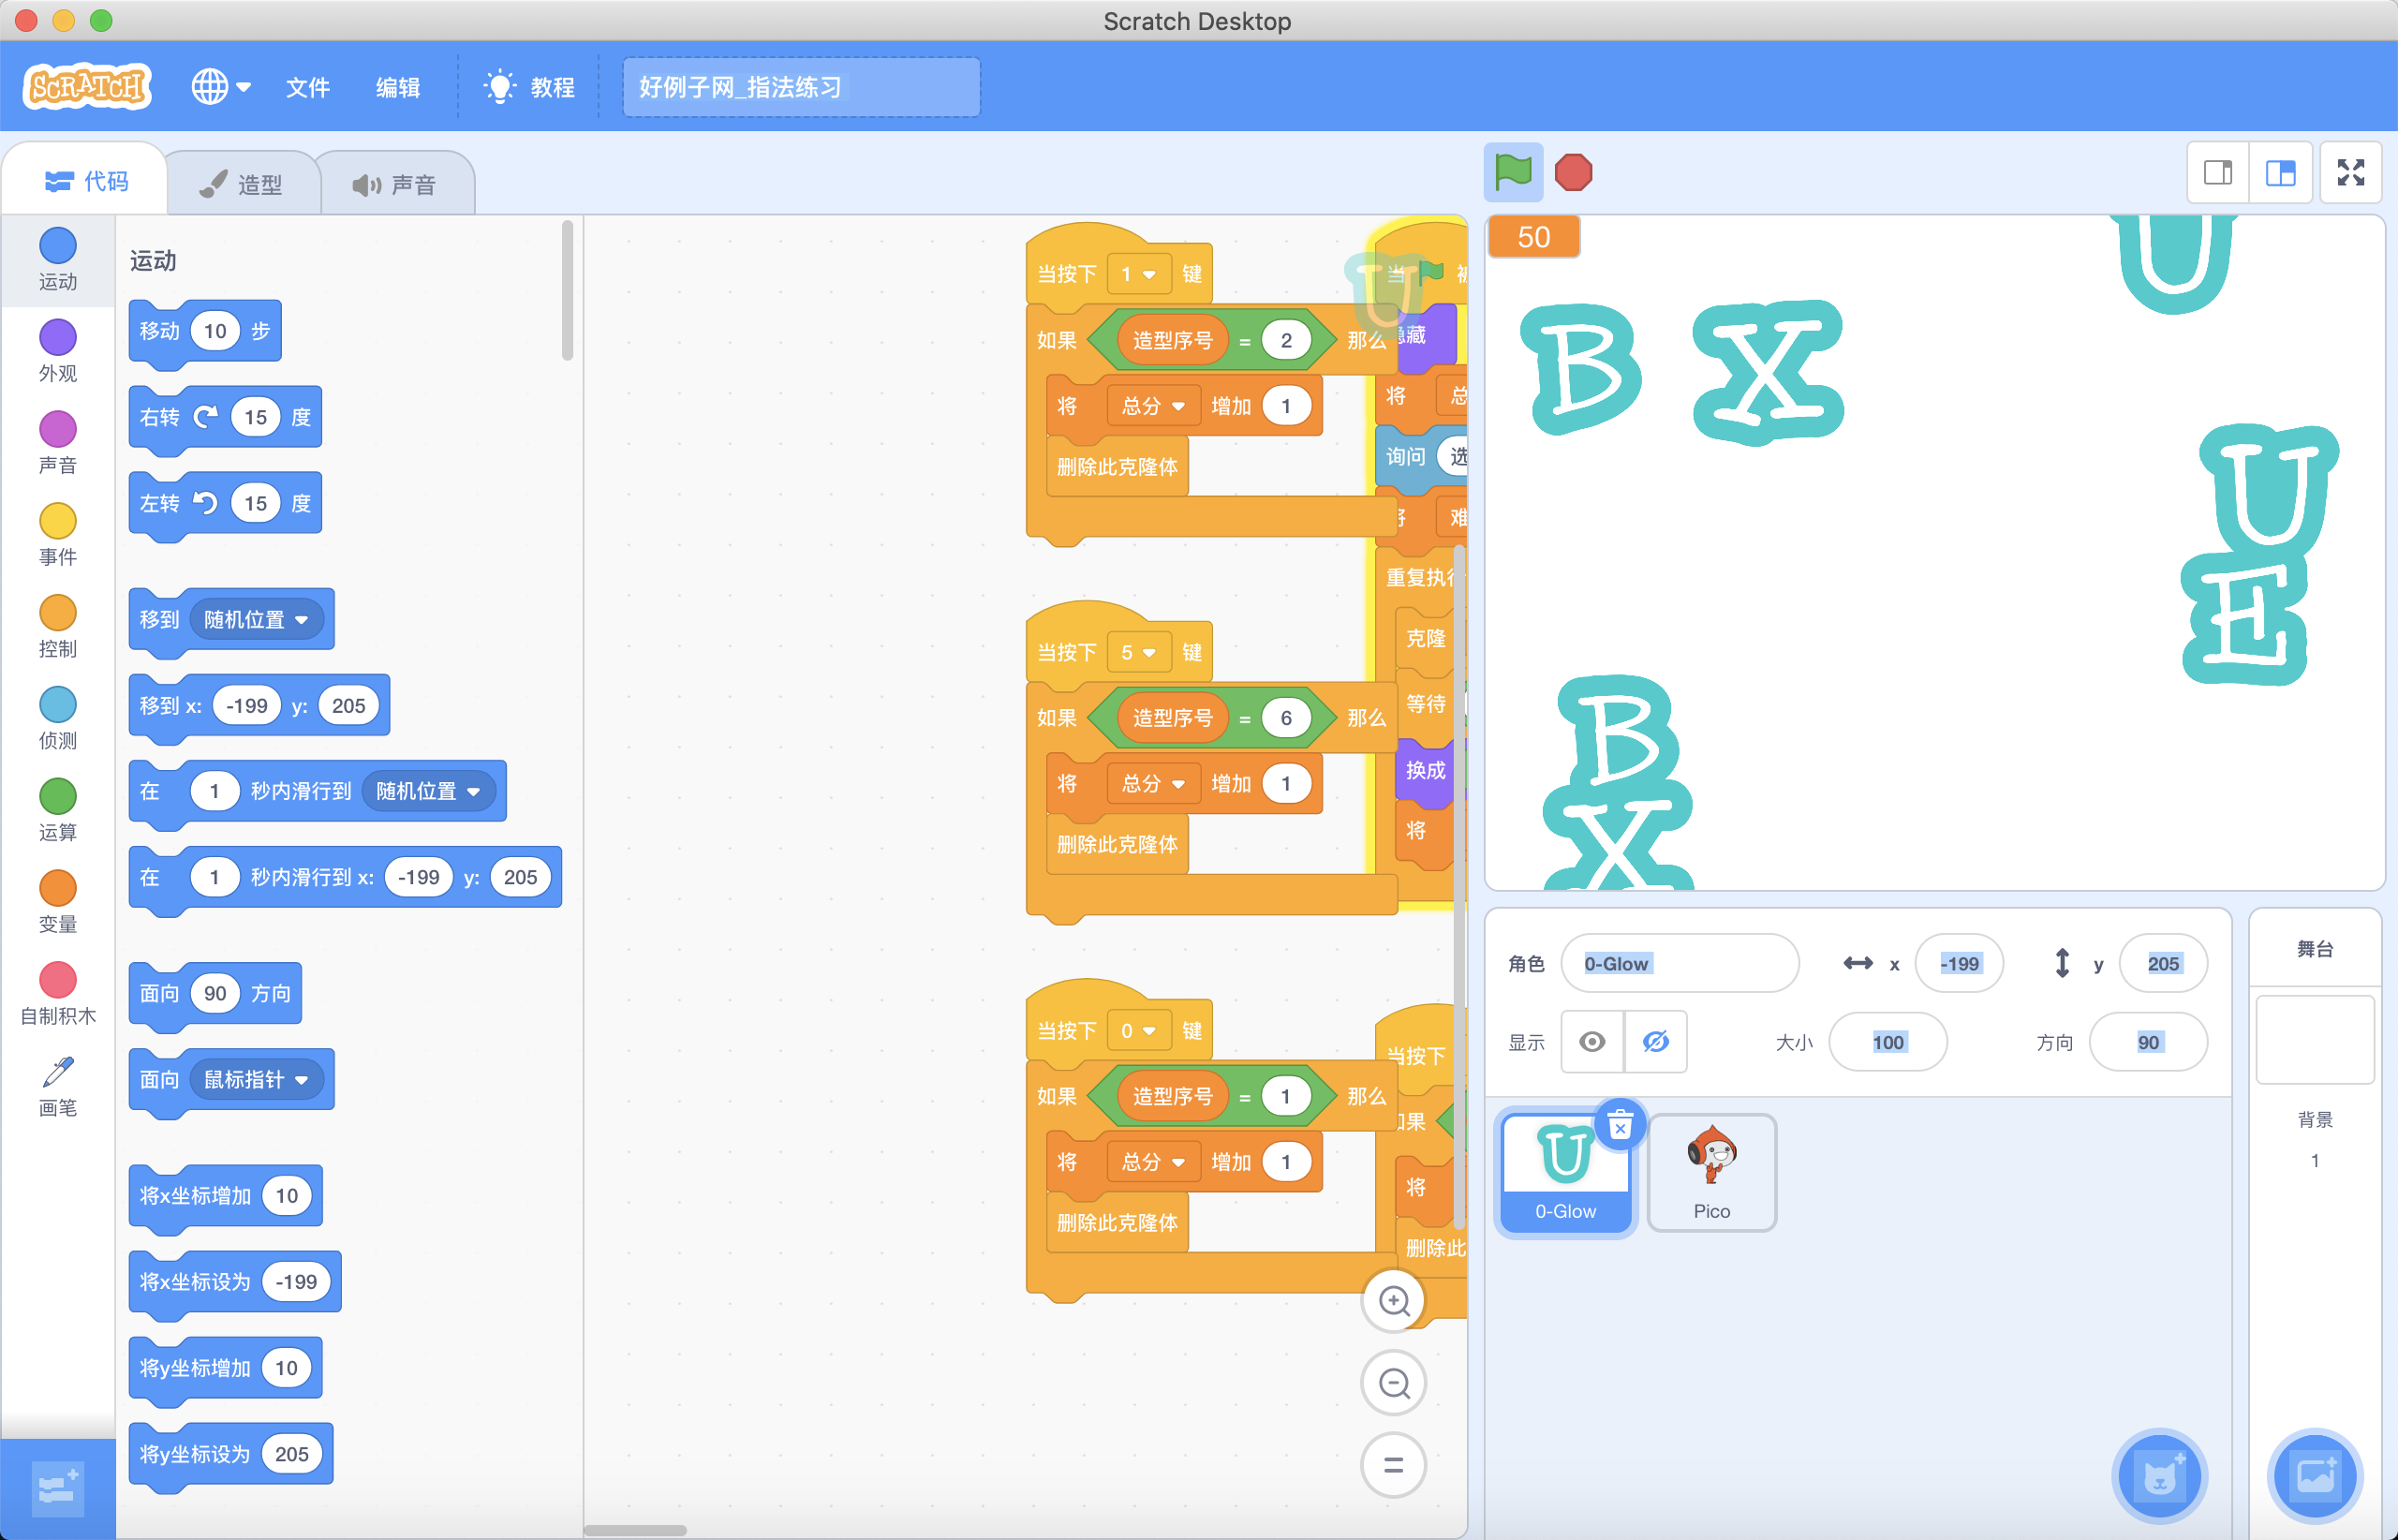Open 鼠标指针 dropdown in 面向 block
Image resolution: width=2398 pixels, height=1540 pixels.
pyautogui.click(x=256, y=1079)
